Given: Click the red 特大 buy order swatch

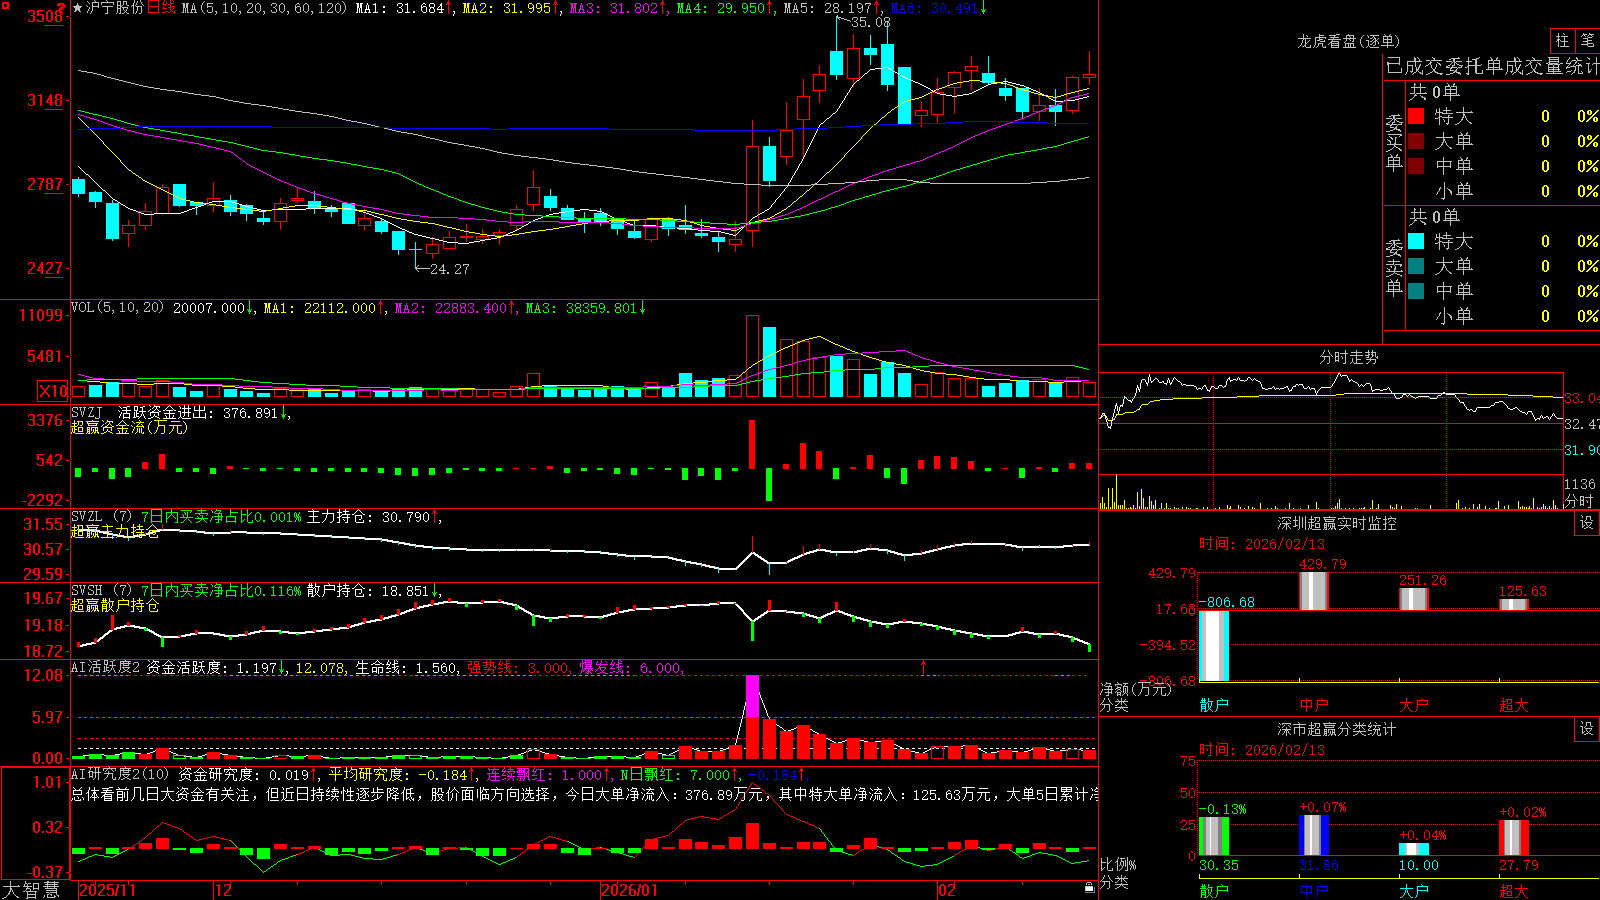Looking at the screenshot, I should (1416, 116).
